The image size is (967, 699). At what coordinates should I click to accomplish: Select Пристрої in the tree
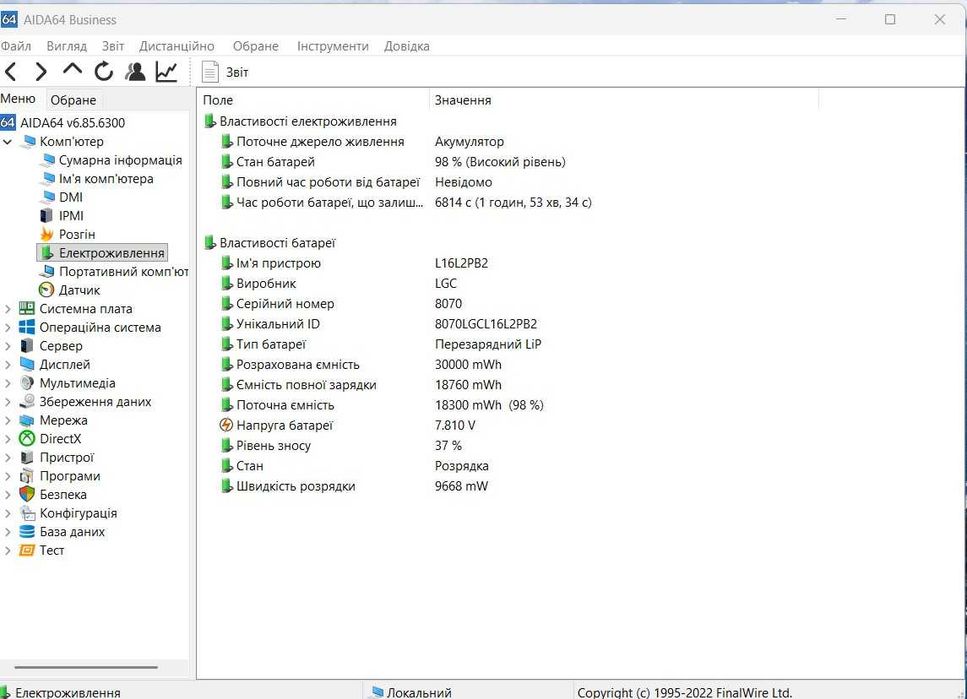pyautogui.click(x=67, y=457)
